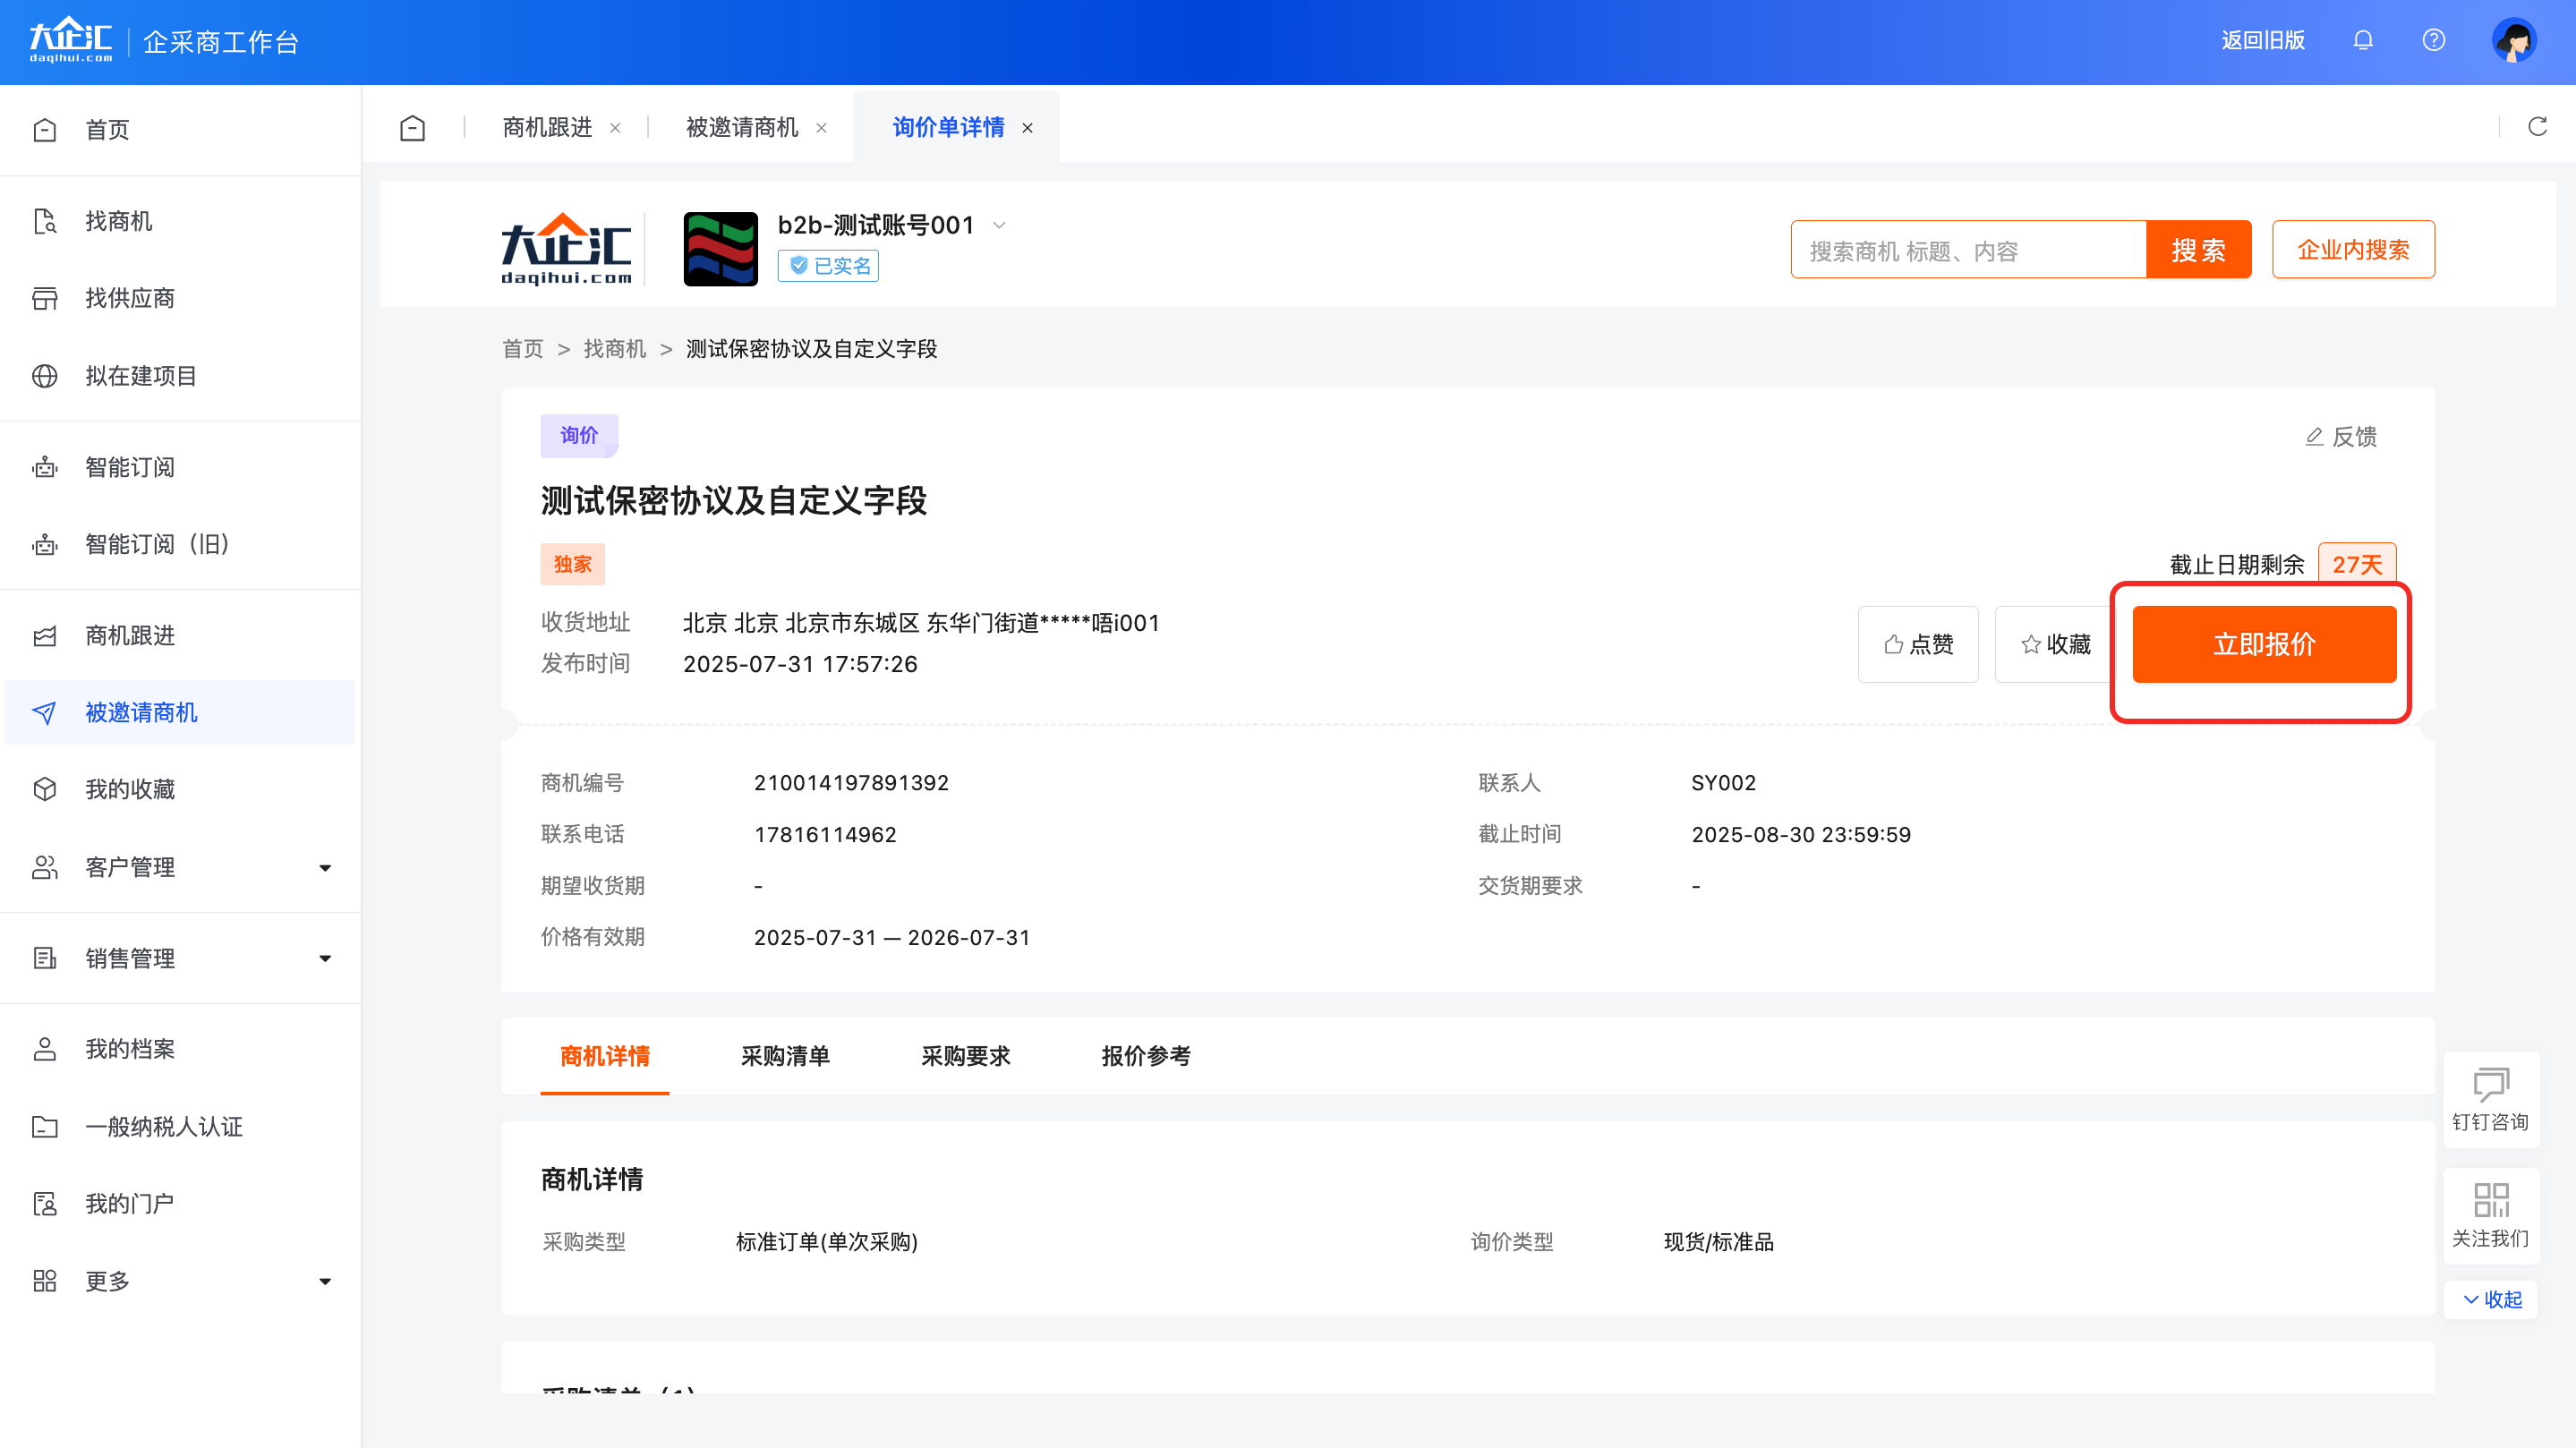Open the user avatar profile
Screen dimensions: 2576x1448
point(2514,40)
